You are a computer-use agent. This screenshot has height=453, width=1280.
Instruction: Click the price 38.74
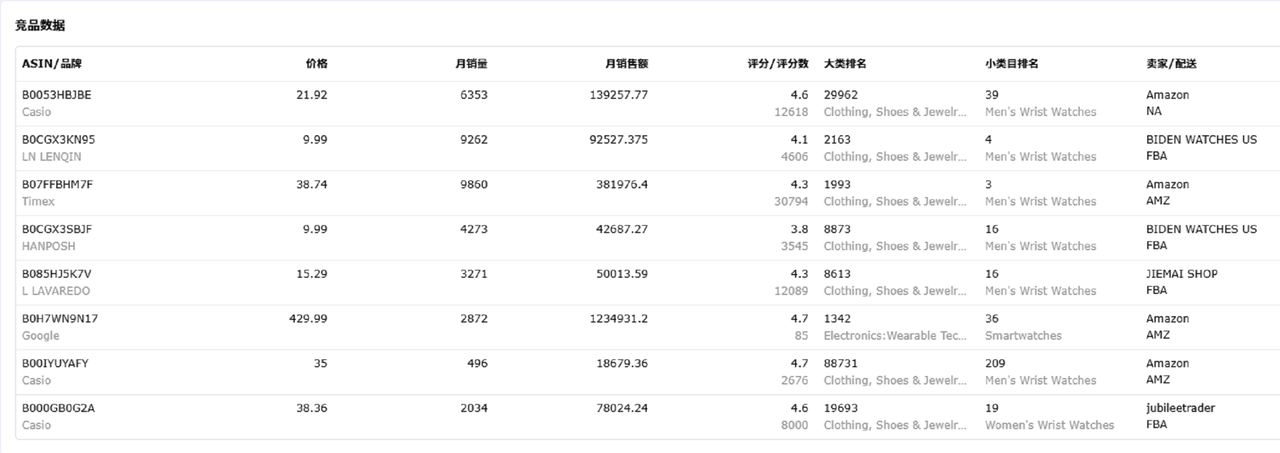[x=312, y=185]
